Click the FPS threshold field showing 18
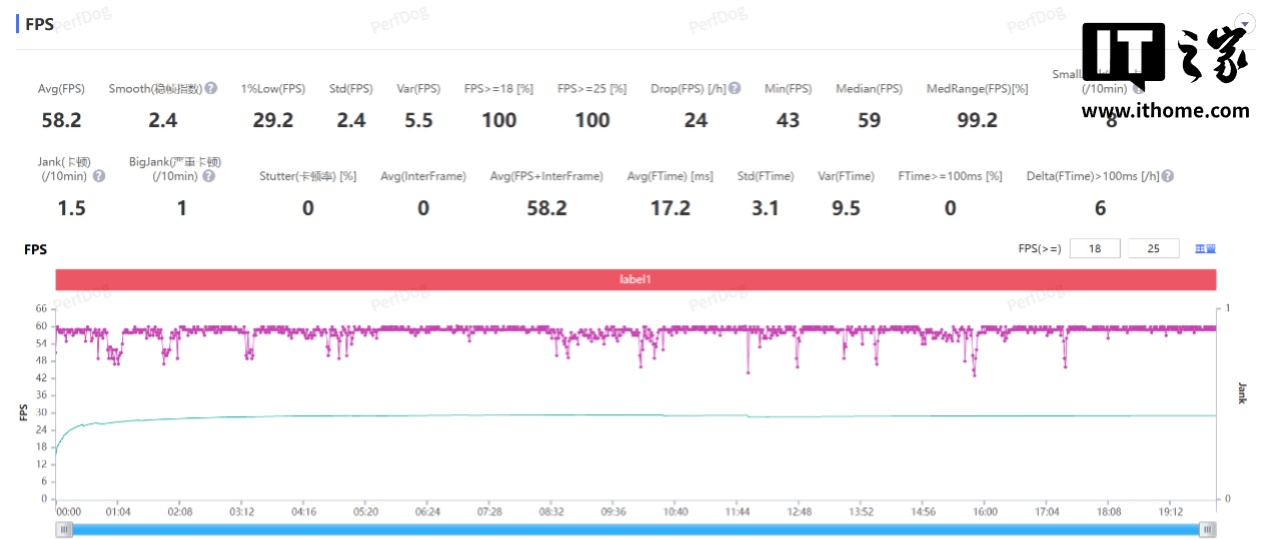The image size is (1268, 540). coord(1095,249)
